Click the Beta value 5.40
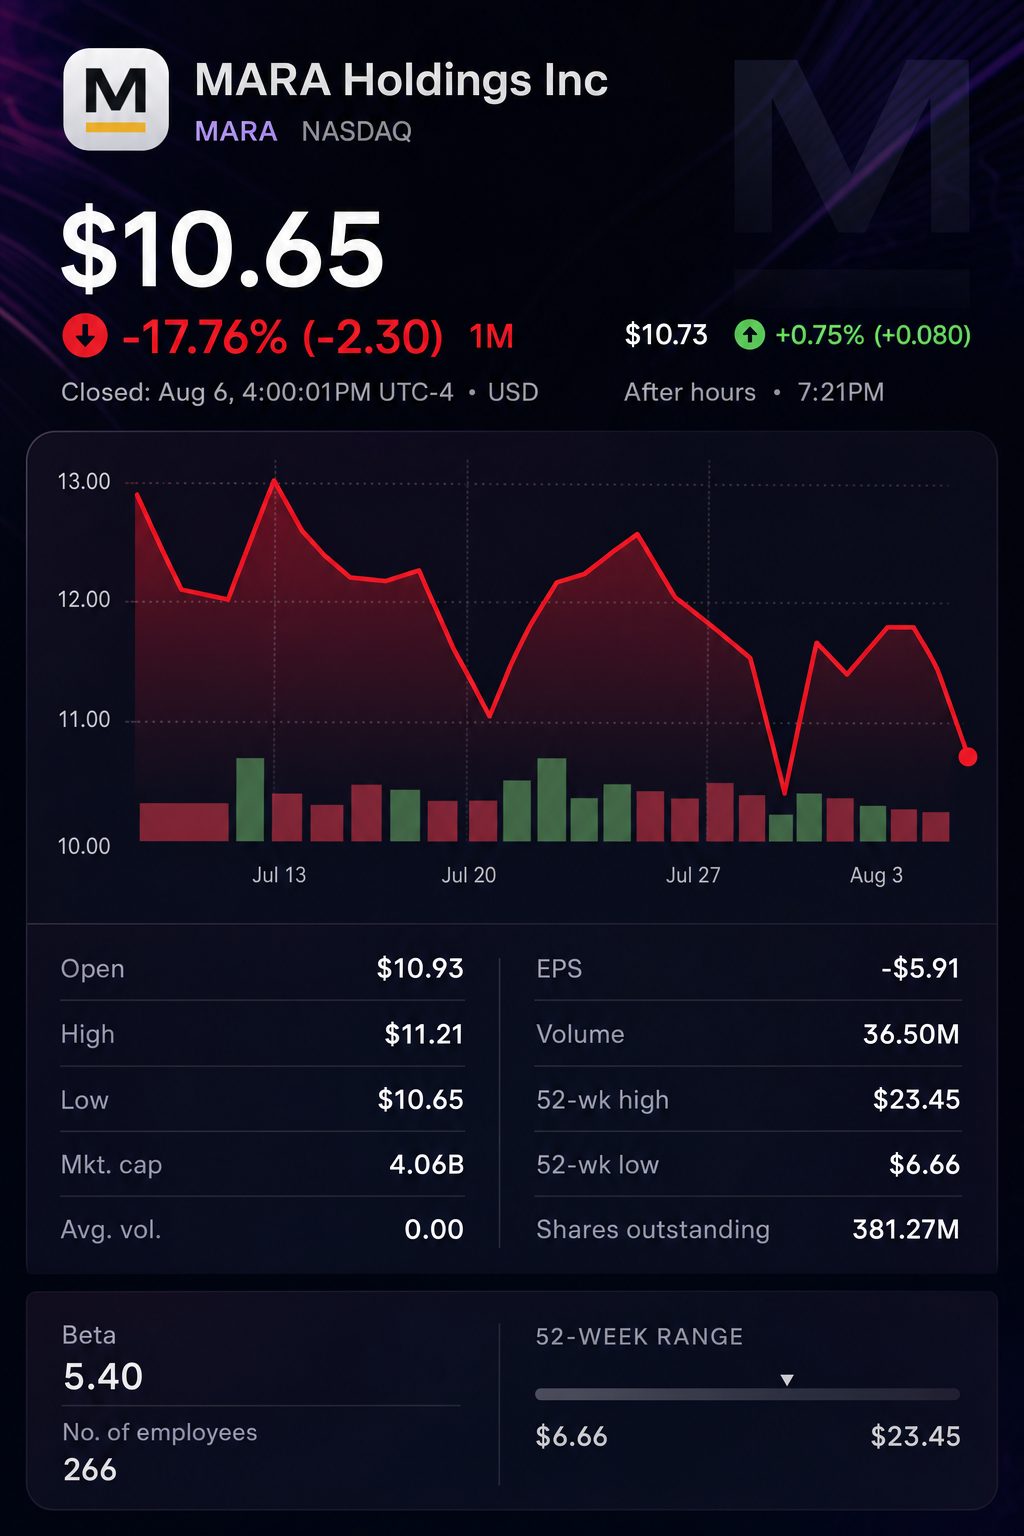This screenshot has height=1536, width=1024. 103,1377
